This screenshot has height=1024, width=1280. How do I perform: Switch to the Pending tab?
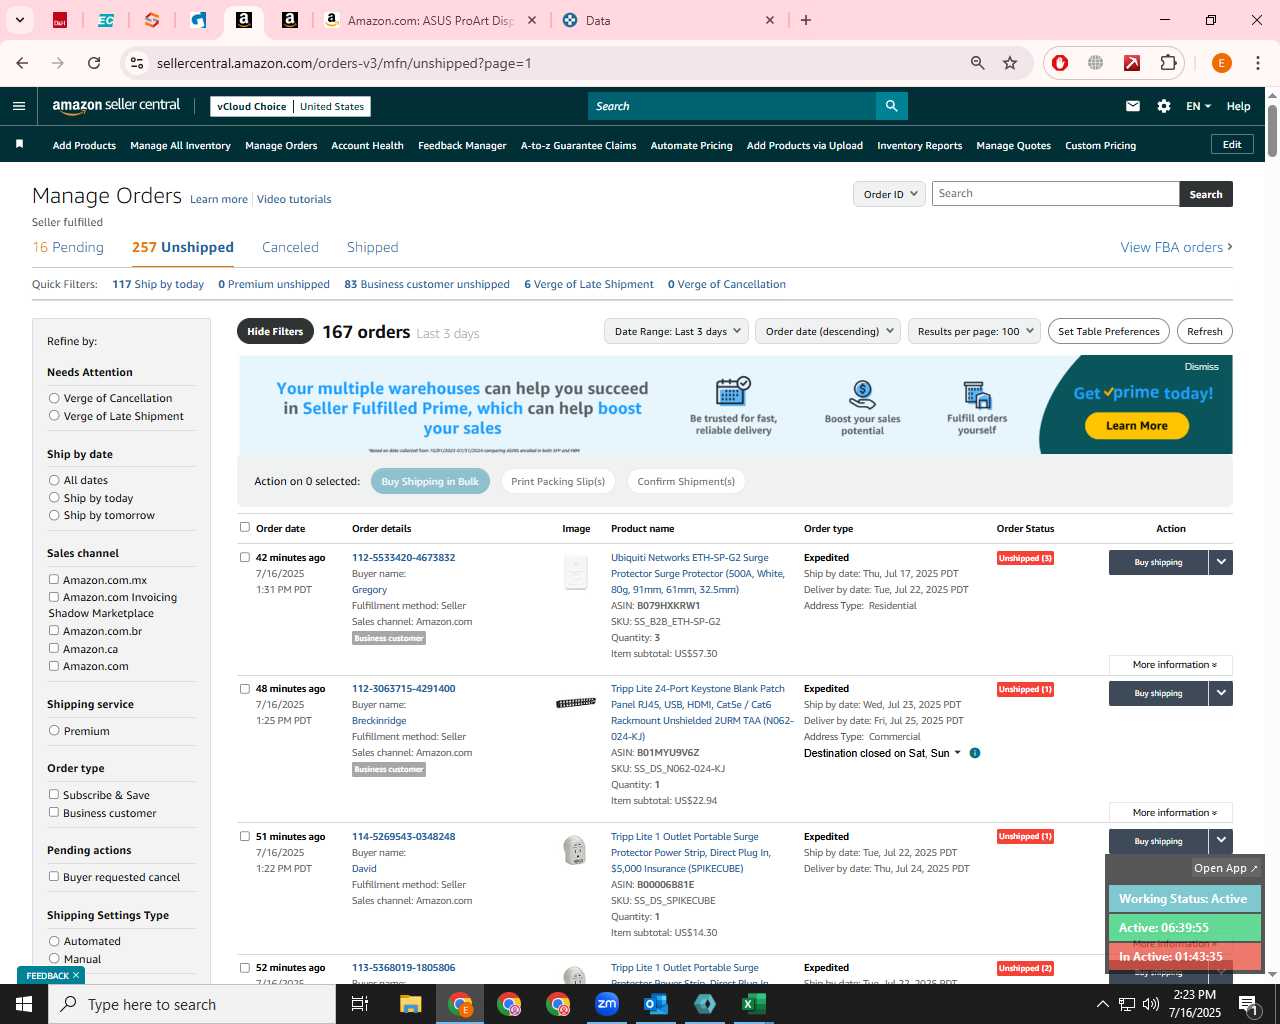click(x=68, y=247)
